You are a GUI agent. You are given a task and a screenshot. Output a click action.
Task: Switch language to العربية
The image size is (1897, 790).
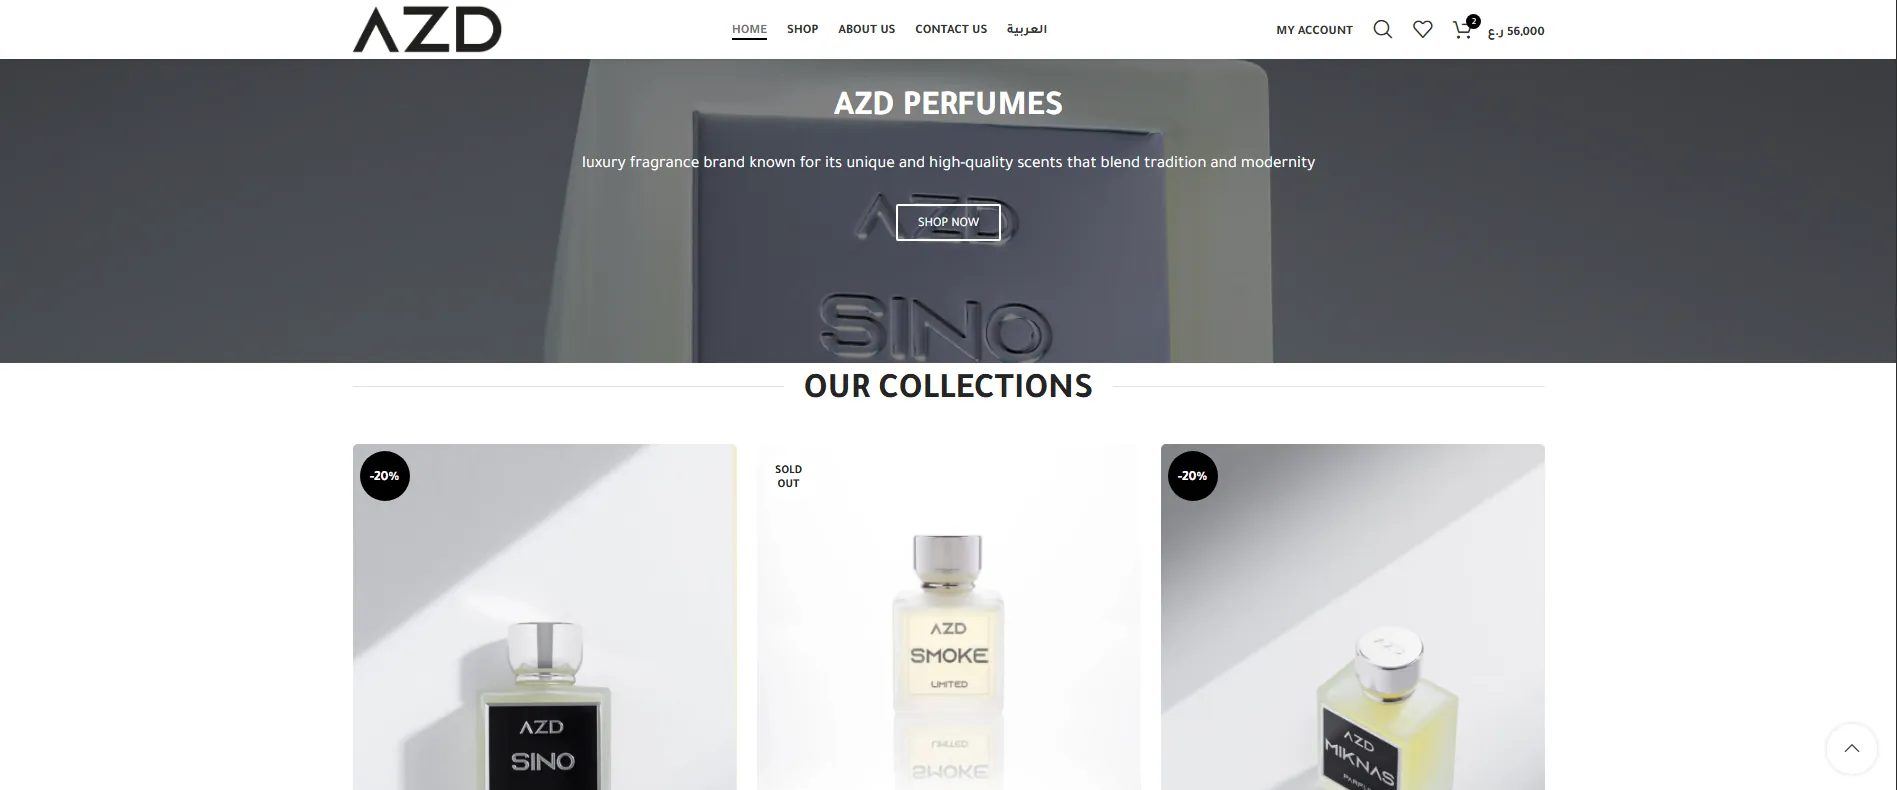point(1027,29)
